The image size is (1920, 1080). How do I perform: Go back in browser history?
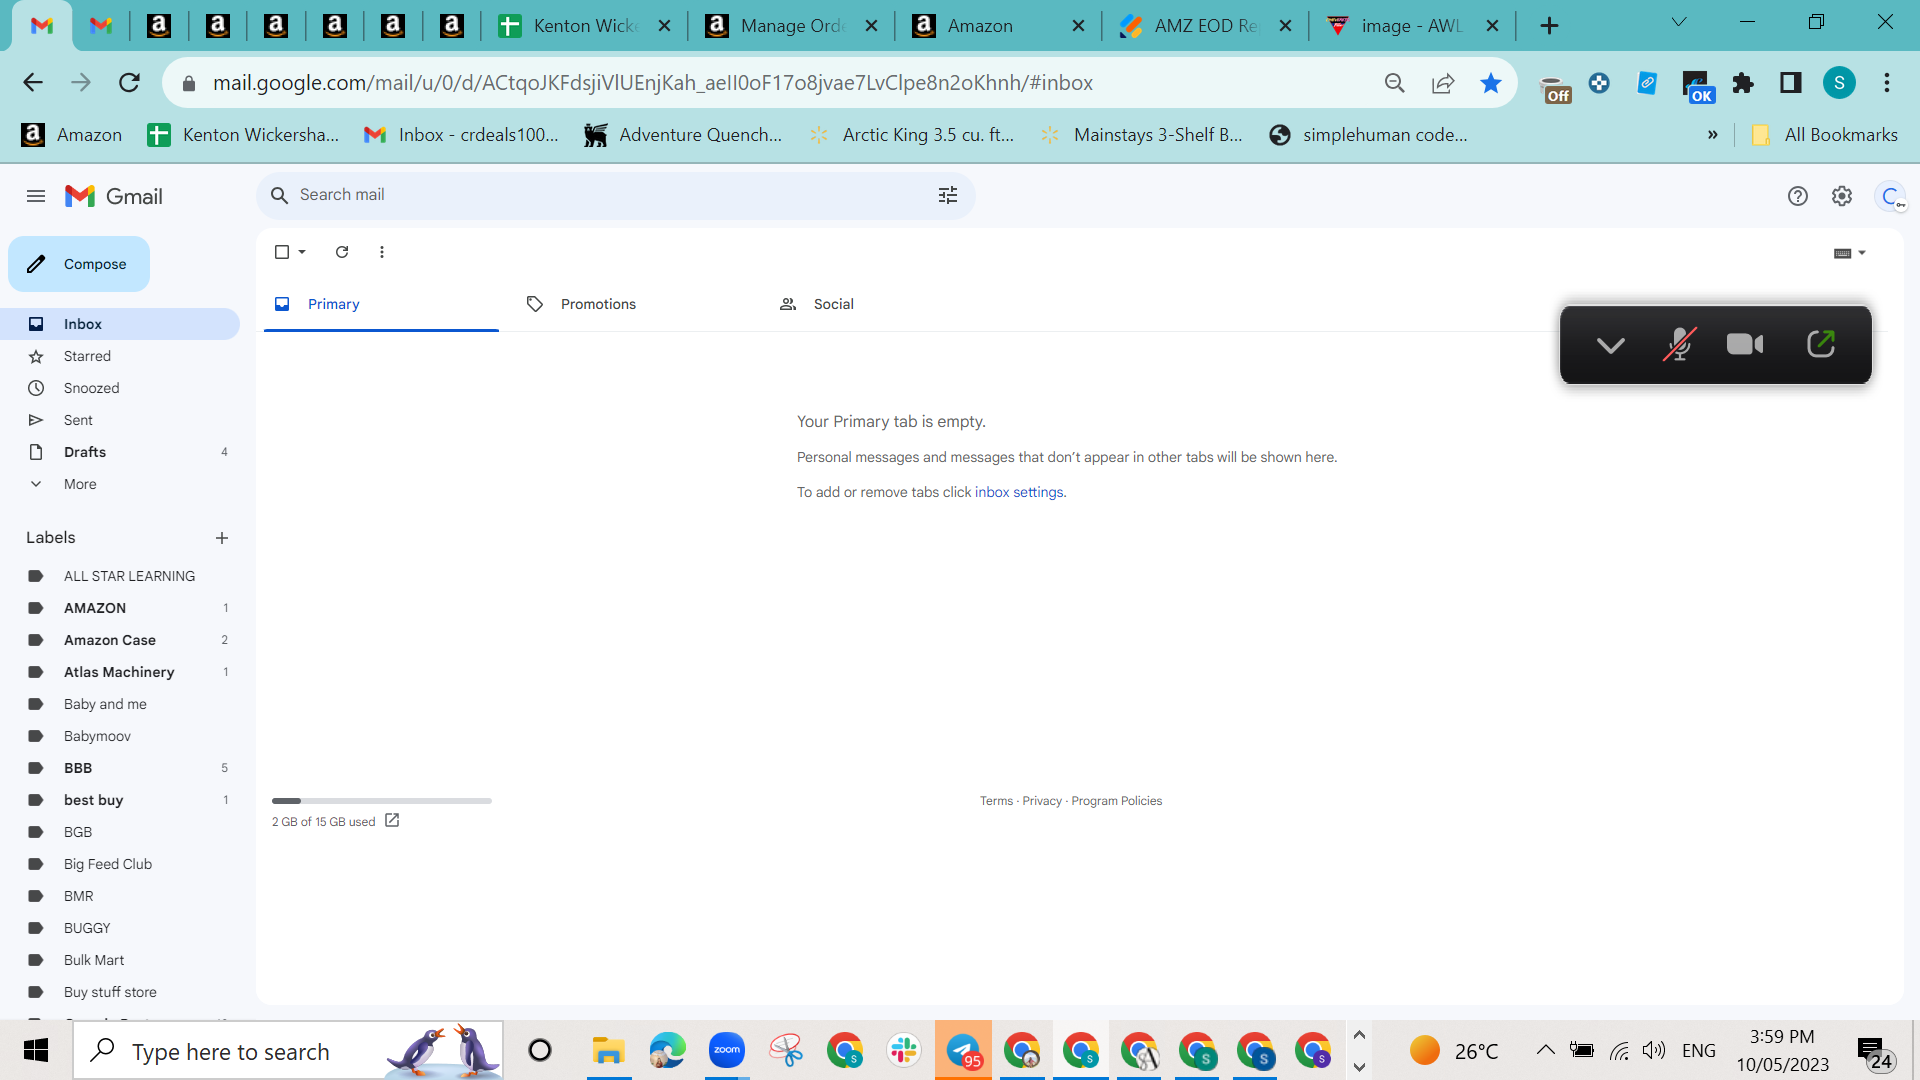click(x=33, y=83)
